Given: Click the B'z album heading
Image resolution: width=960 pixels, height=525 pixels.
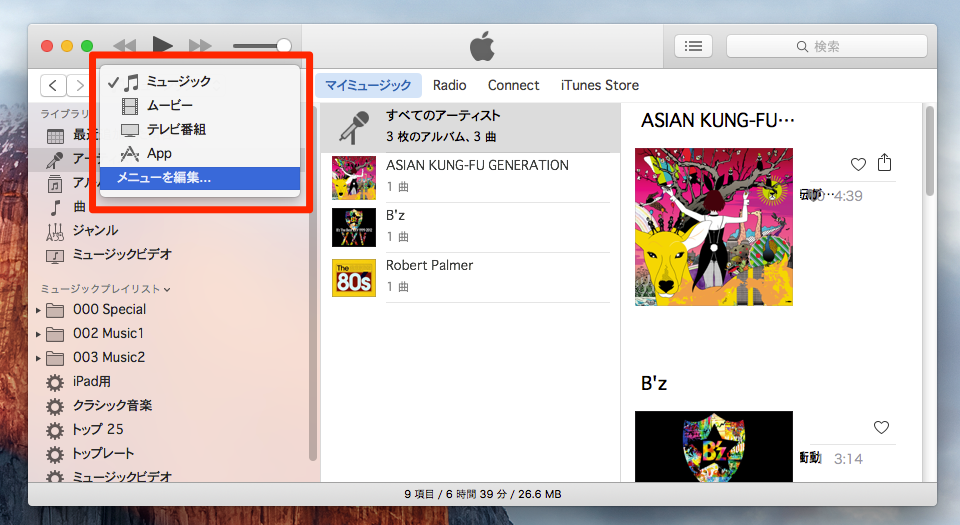Looking at the screenshot, I should pos(654,384).
